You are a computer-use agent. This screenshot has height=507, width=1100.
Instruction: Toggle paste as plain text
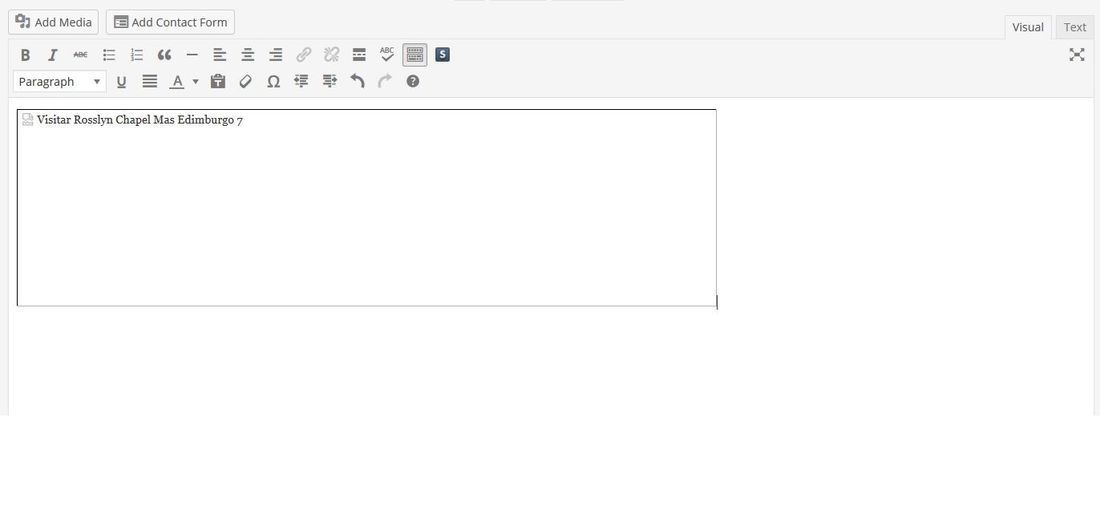[x=217, y=81]
